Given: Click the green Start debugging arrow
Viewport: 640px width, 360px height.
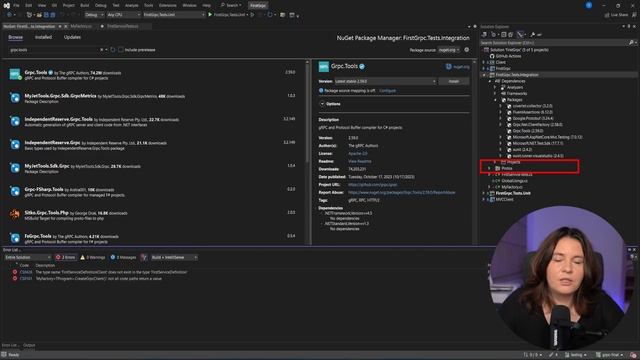Looking at the screenshot, I should 210,15.
